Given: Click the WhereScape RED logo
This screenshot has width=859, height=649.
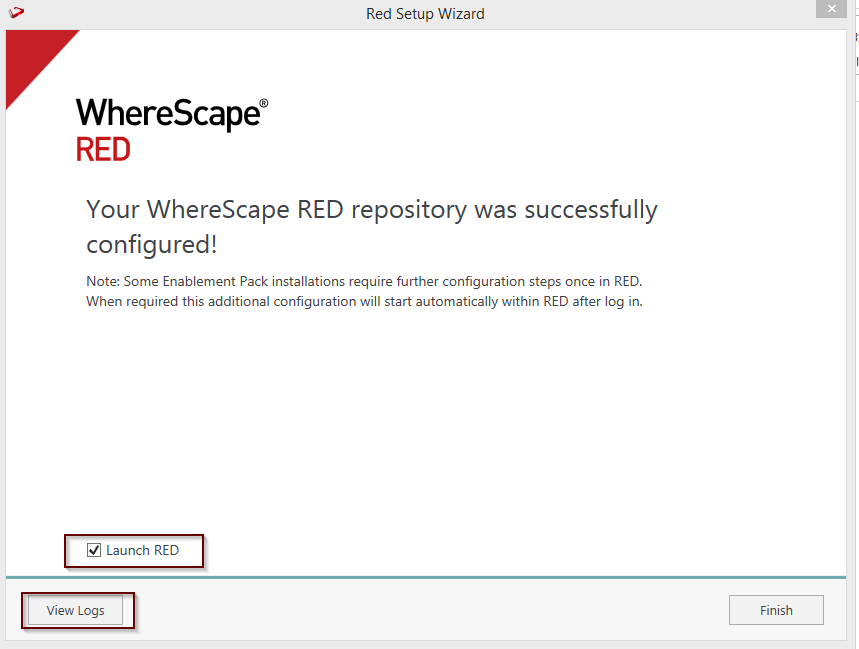Looking at the screenshot, I should tap(172, 130).
